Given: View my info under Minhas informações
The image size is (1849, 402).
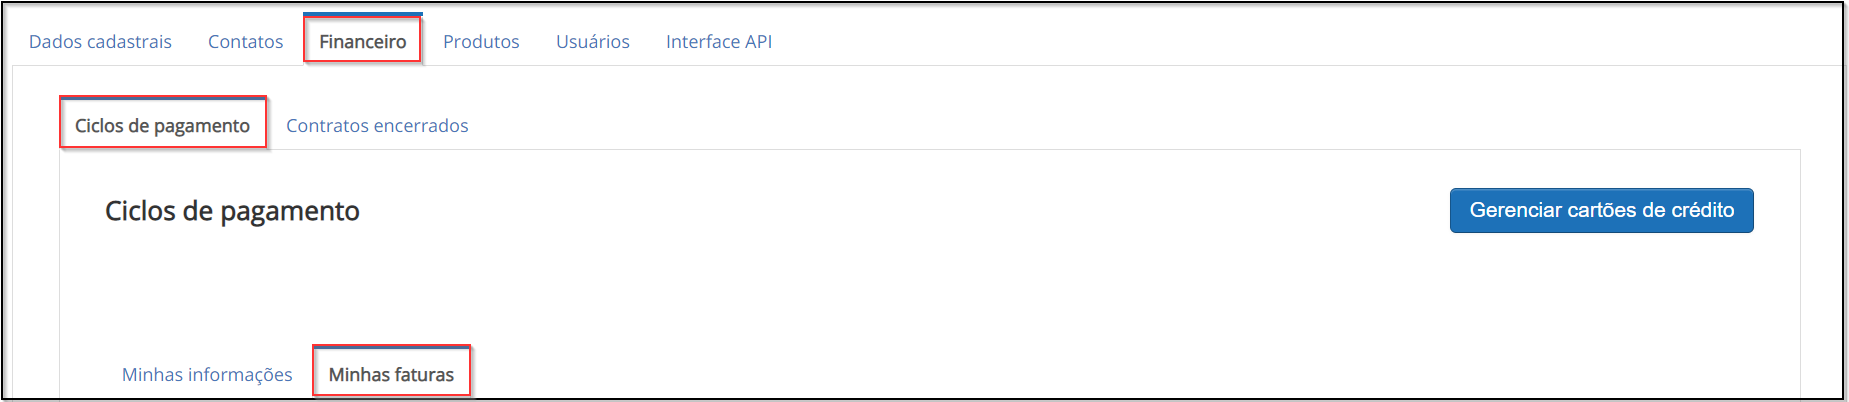Looking at the screenshot, I should (x=207, y=374).
